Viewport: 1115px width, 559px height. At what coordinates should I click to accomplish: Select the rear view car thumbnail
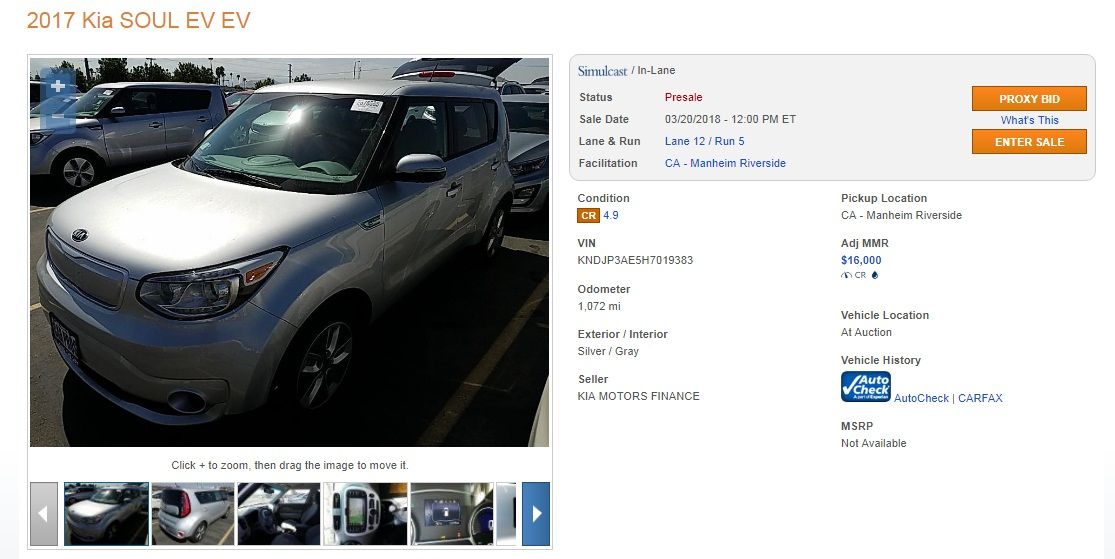[193, 514]
